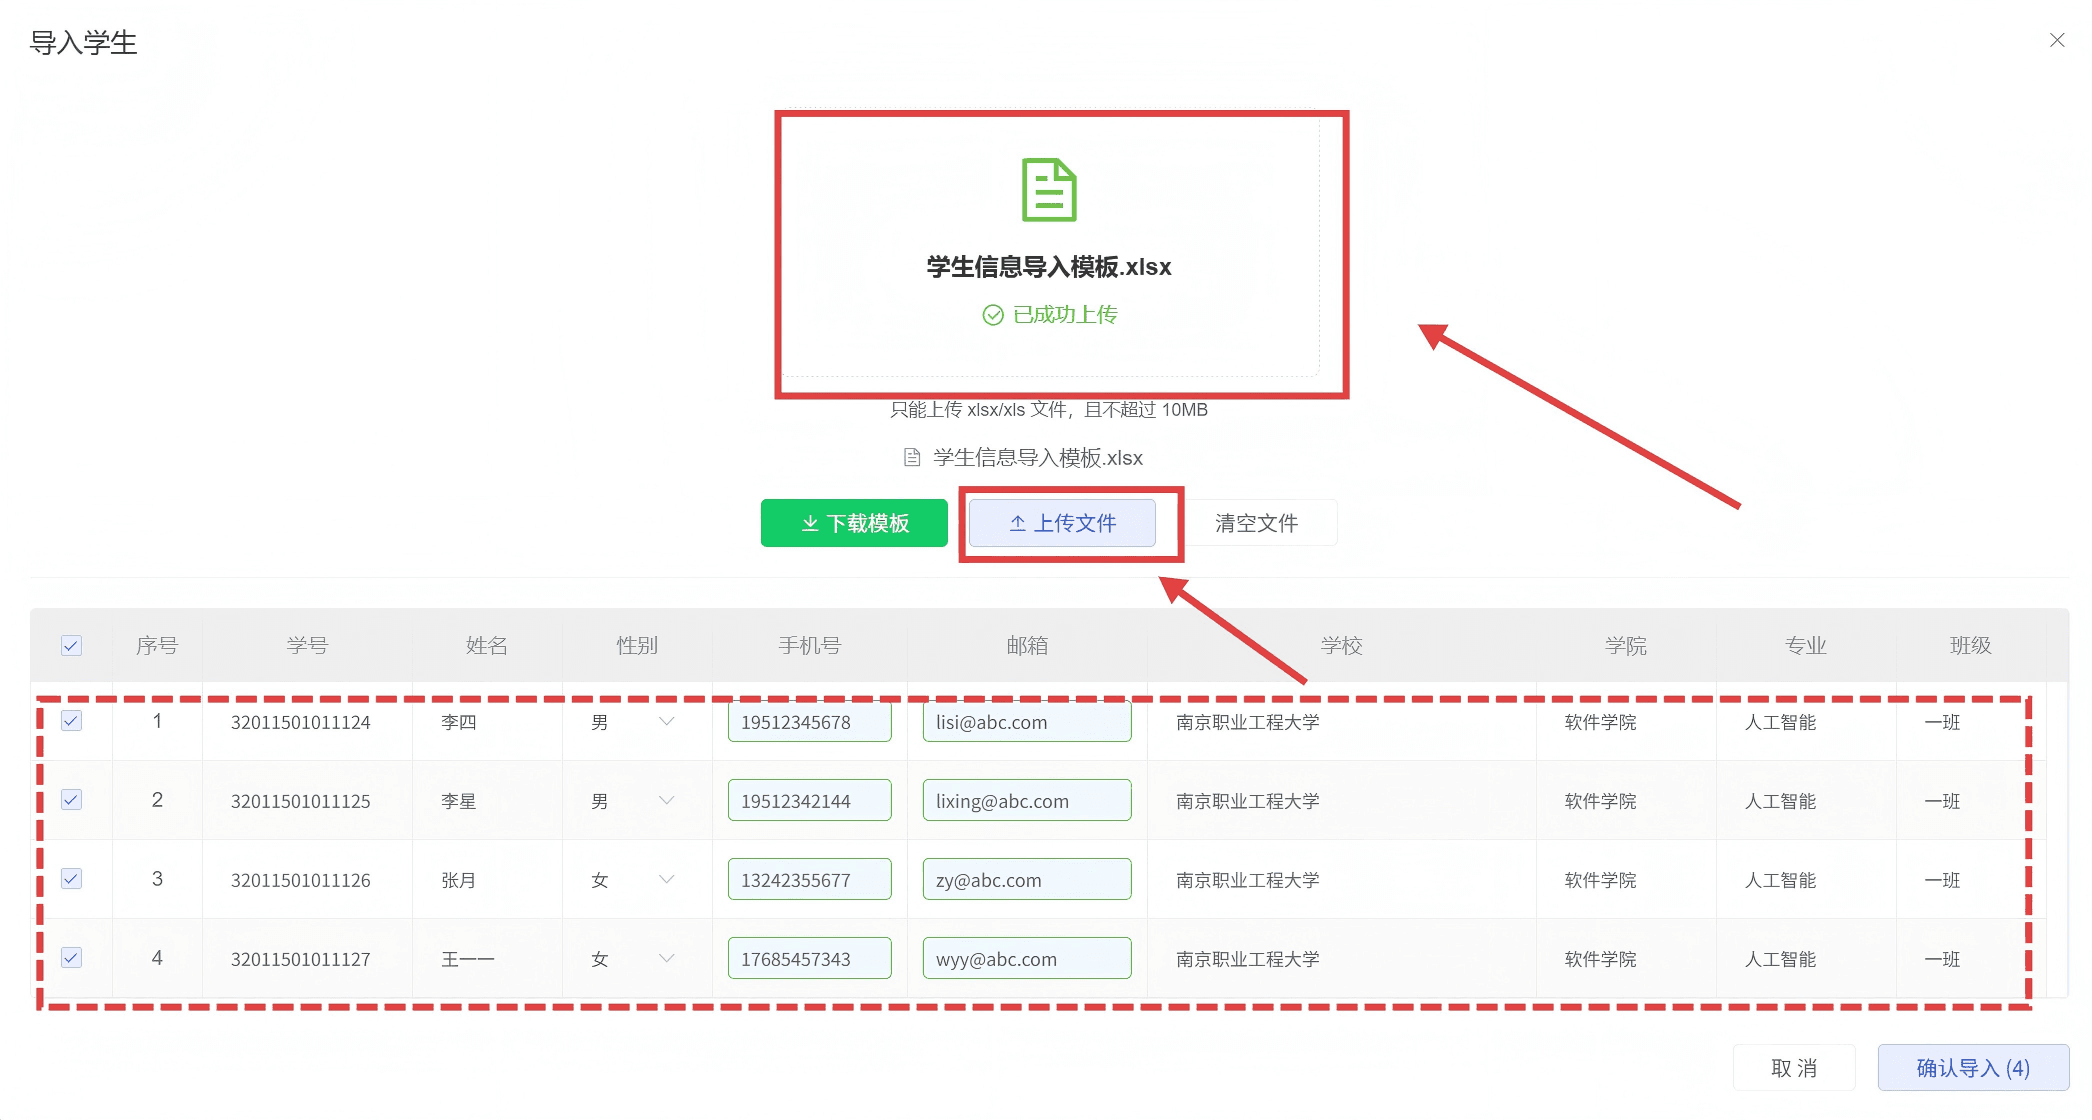Click the 取消 cancel button

1793,1068
